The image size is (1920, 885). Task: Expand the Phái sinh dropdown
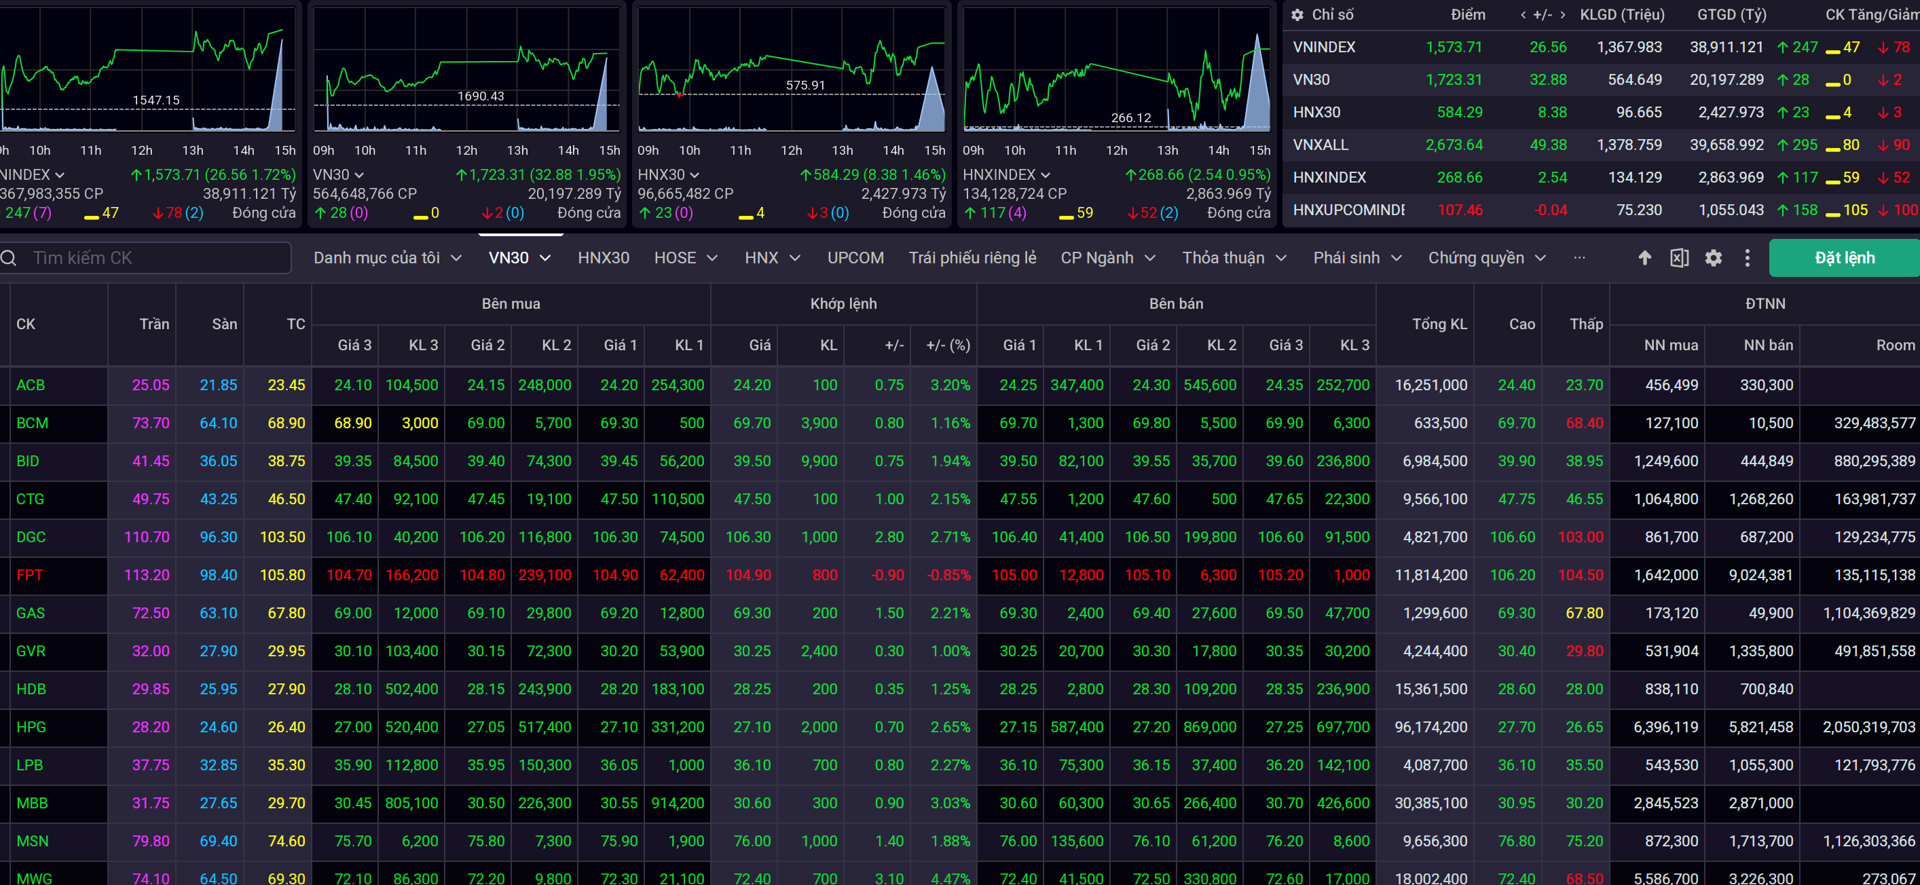(x=1357, y=258)
